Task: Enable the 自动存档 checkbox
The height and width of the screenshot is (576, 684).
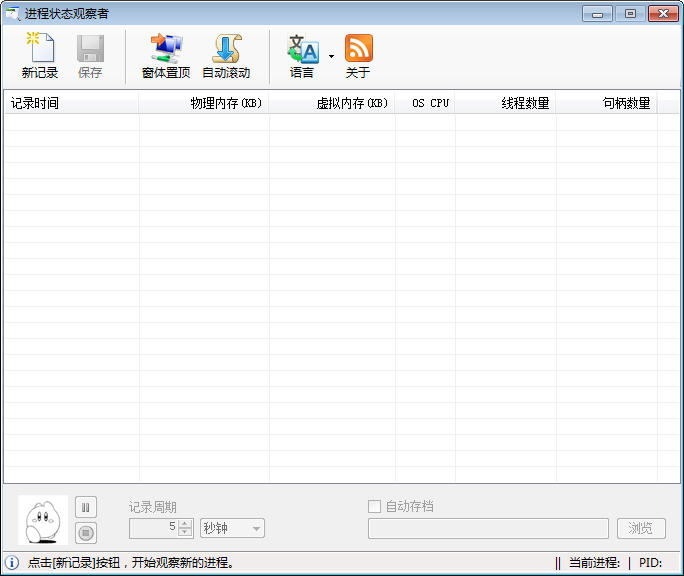Action: click(x=374, y=507)
